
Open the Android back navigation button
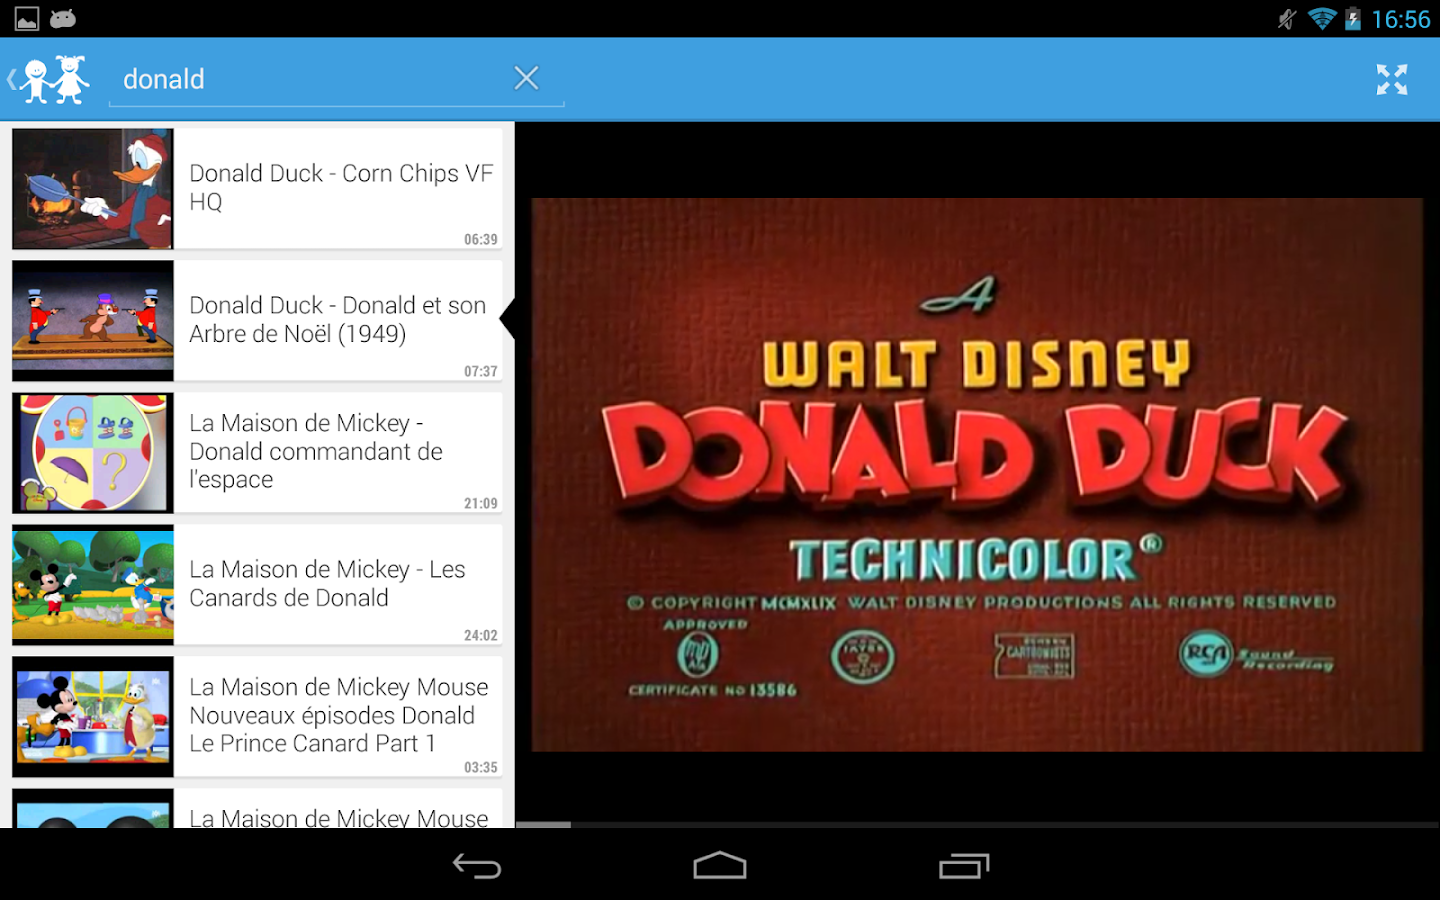point(477,866)
